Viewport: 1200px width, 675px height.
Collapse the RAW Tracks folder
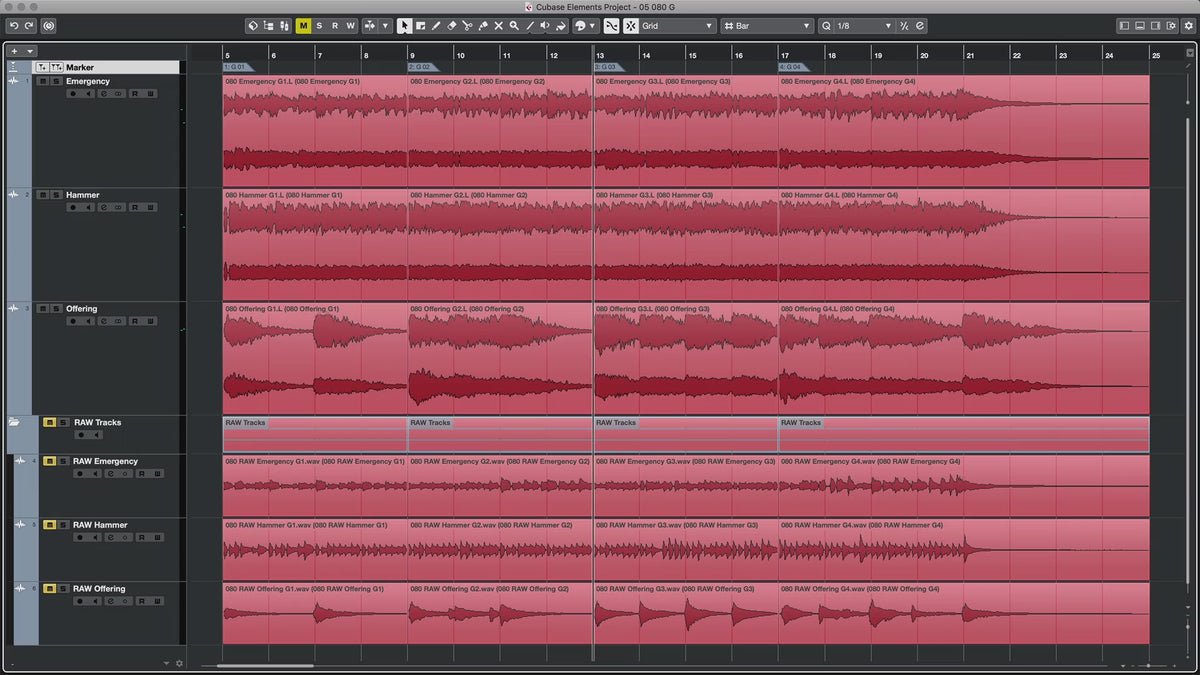pos(14,422)
